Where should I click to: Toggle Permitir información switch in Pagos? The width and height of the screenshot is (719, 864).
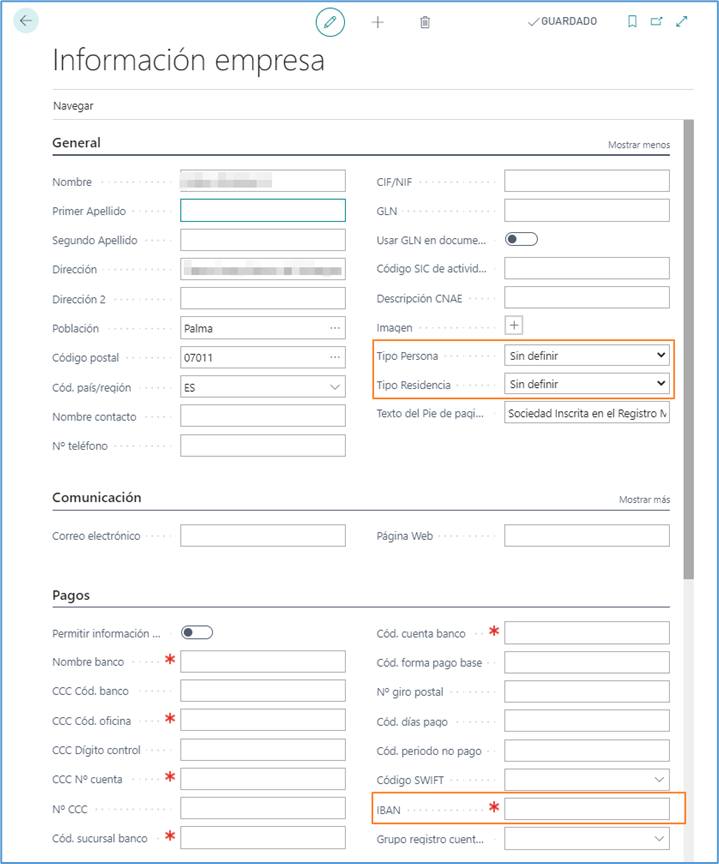tap(197, 632)
